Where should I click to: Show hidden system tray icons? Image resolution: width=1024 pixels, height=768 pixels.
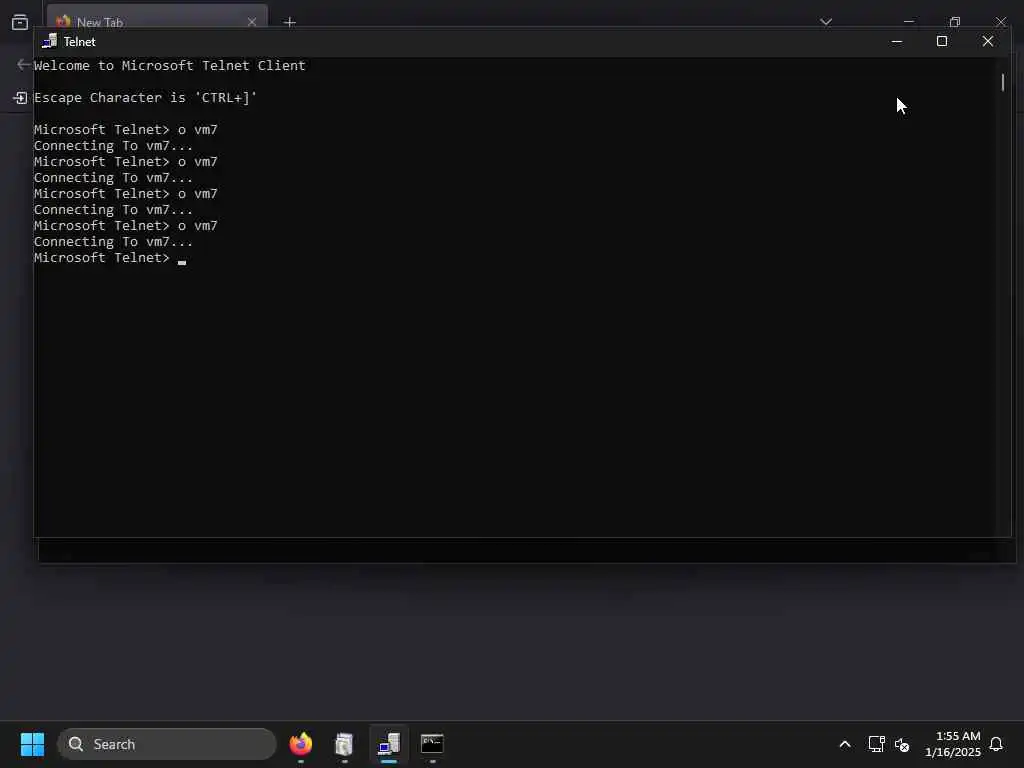[x=844, y=744]
